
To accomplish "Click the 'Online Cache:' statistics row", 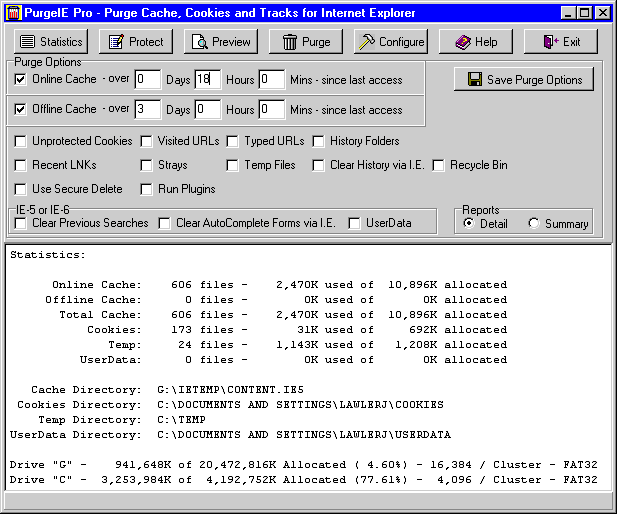I will tap(279, 285).
